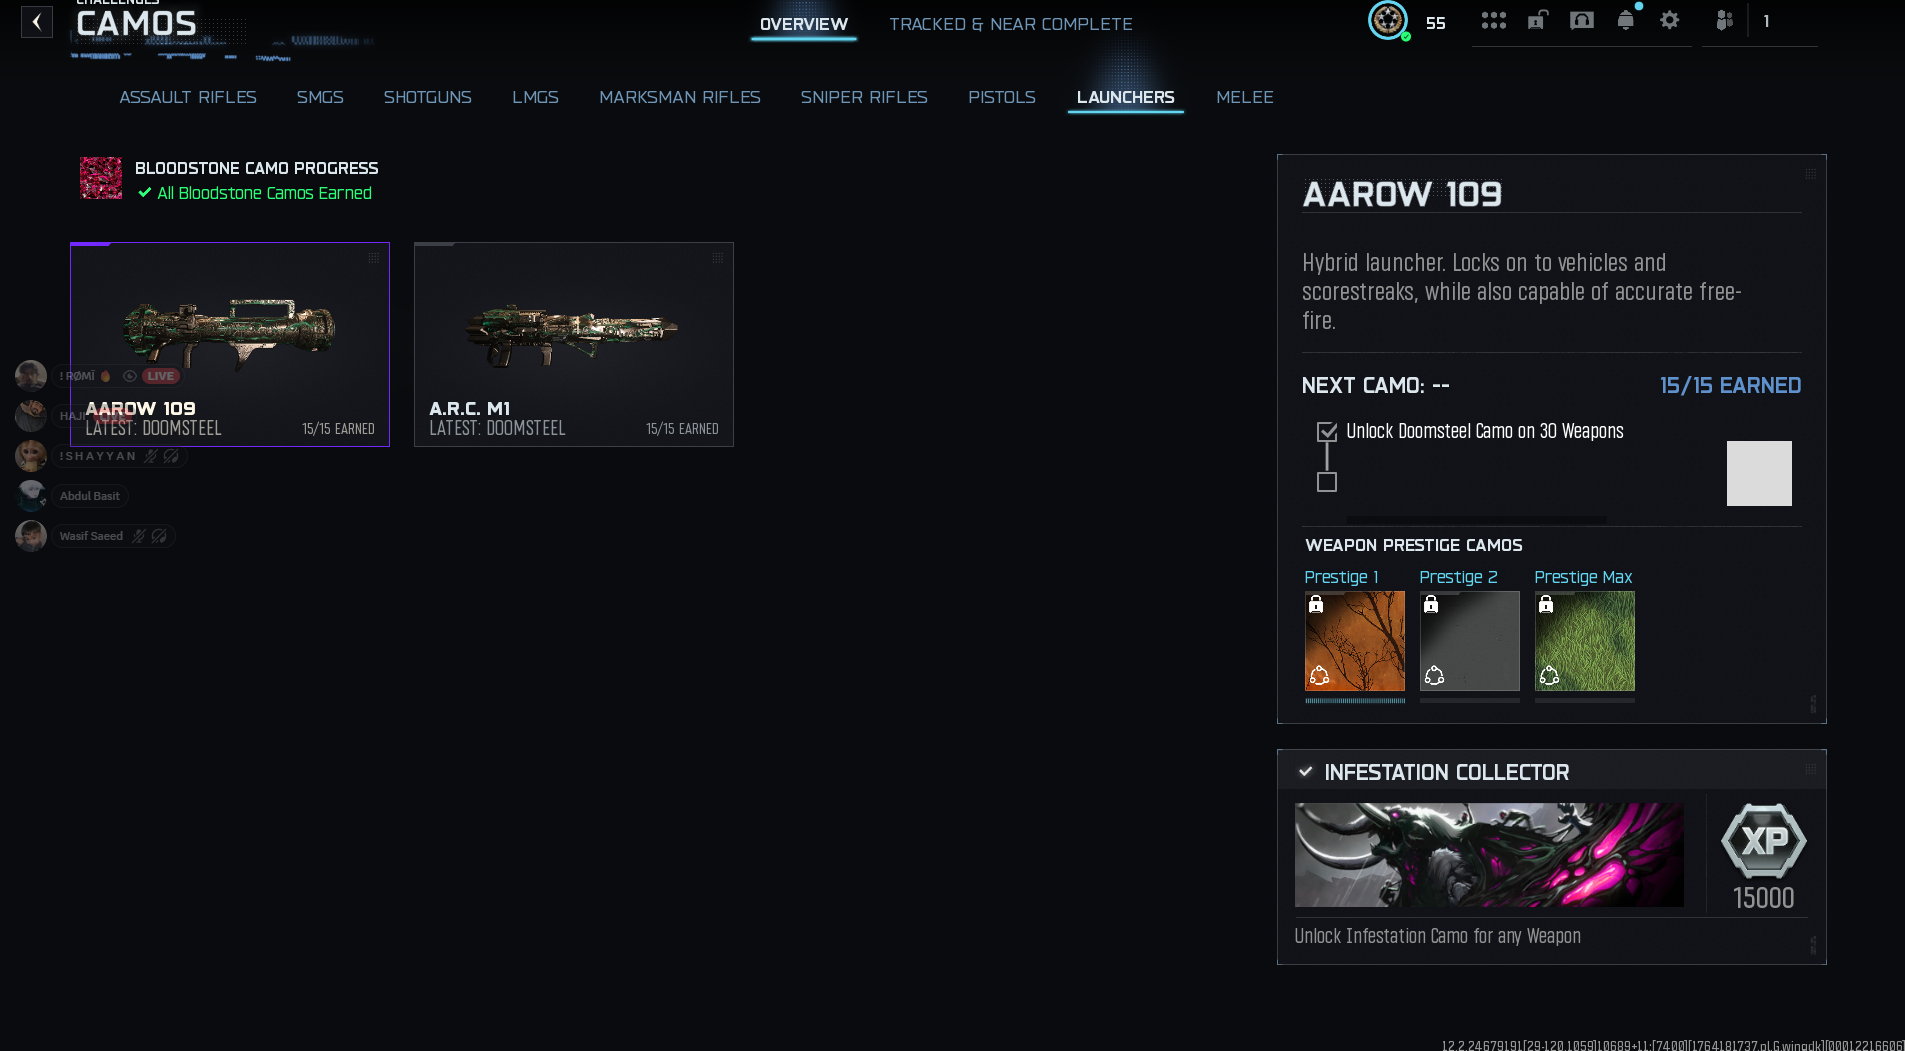The width and height of the screenshot is (1905, 1051).
Task: Click the Infestation Collector banner image
Action: pyautogui.click(x=1489, y=855)
